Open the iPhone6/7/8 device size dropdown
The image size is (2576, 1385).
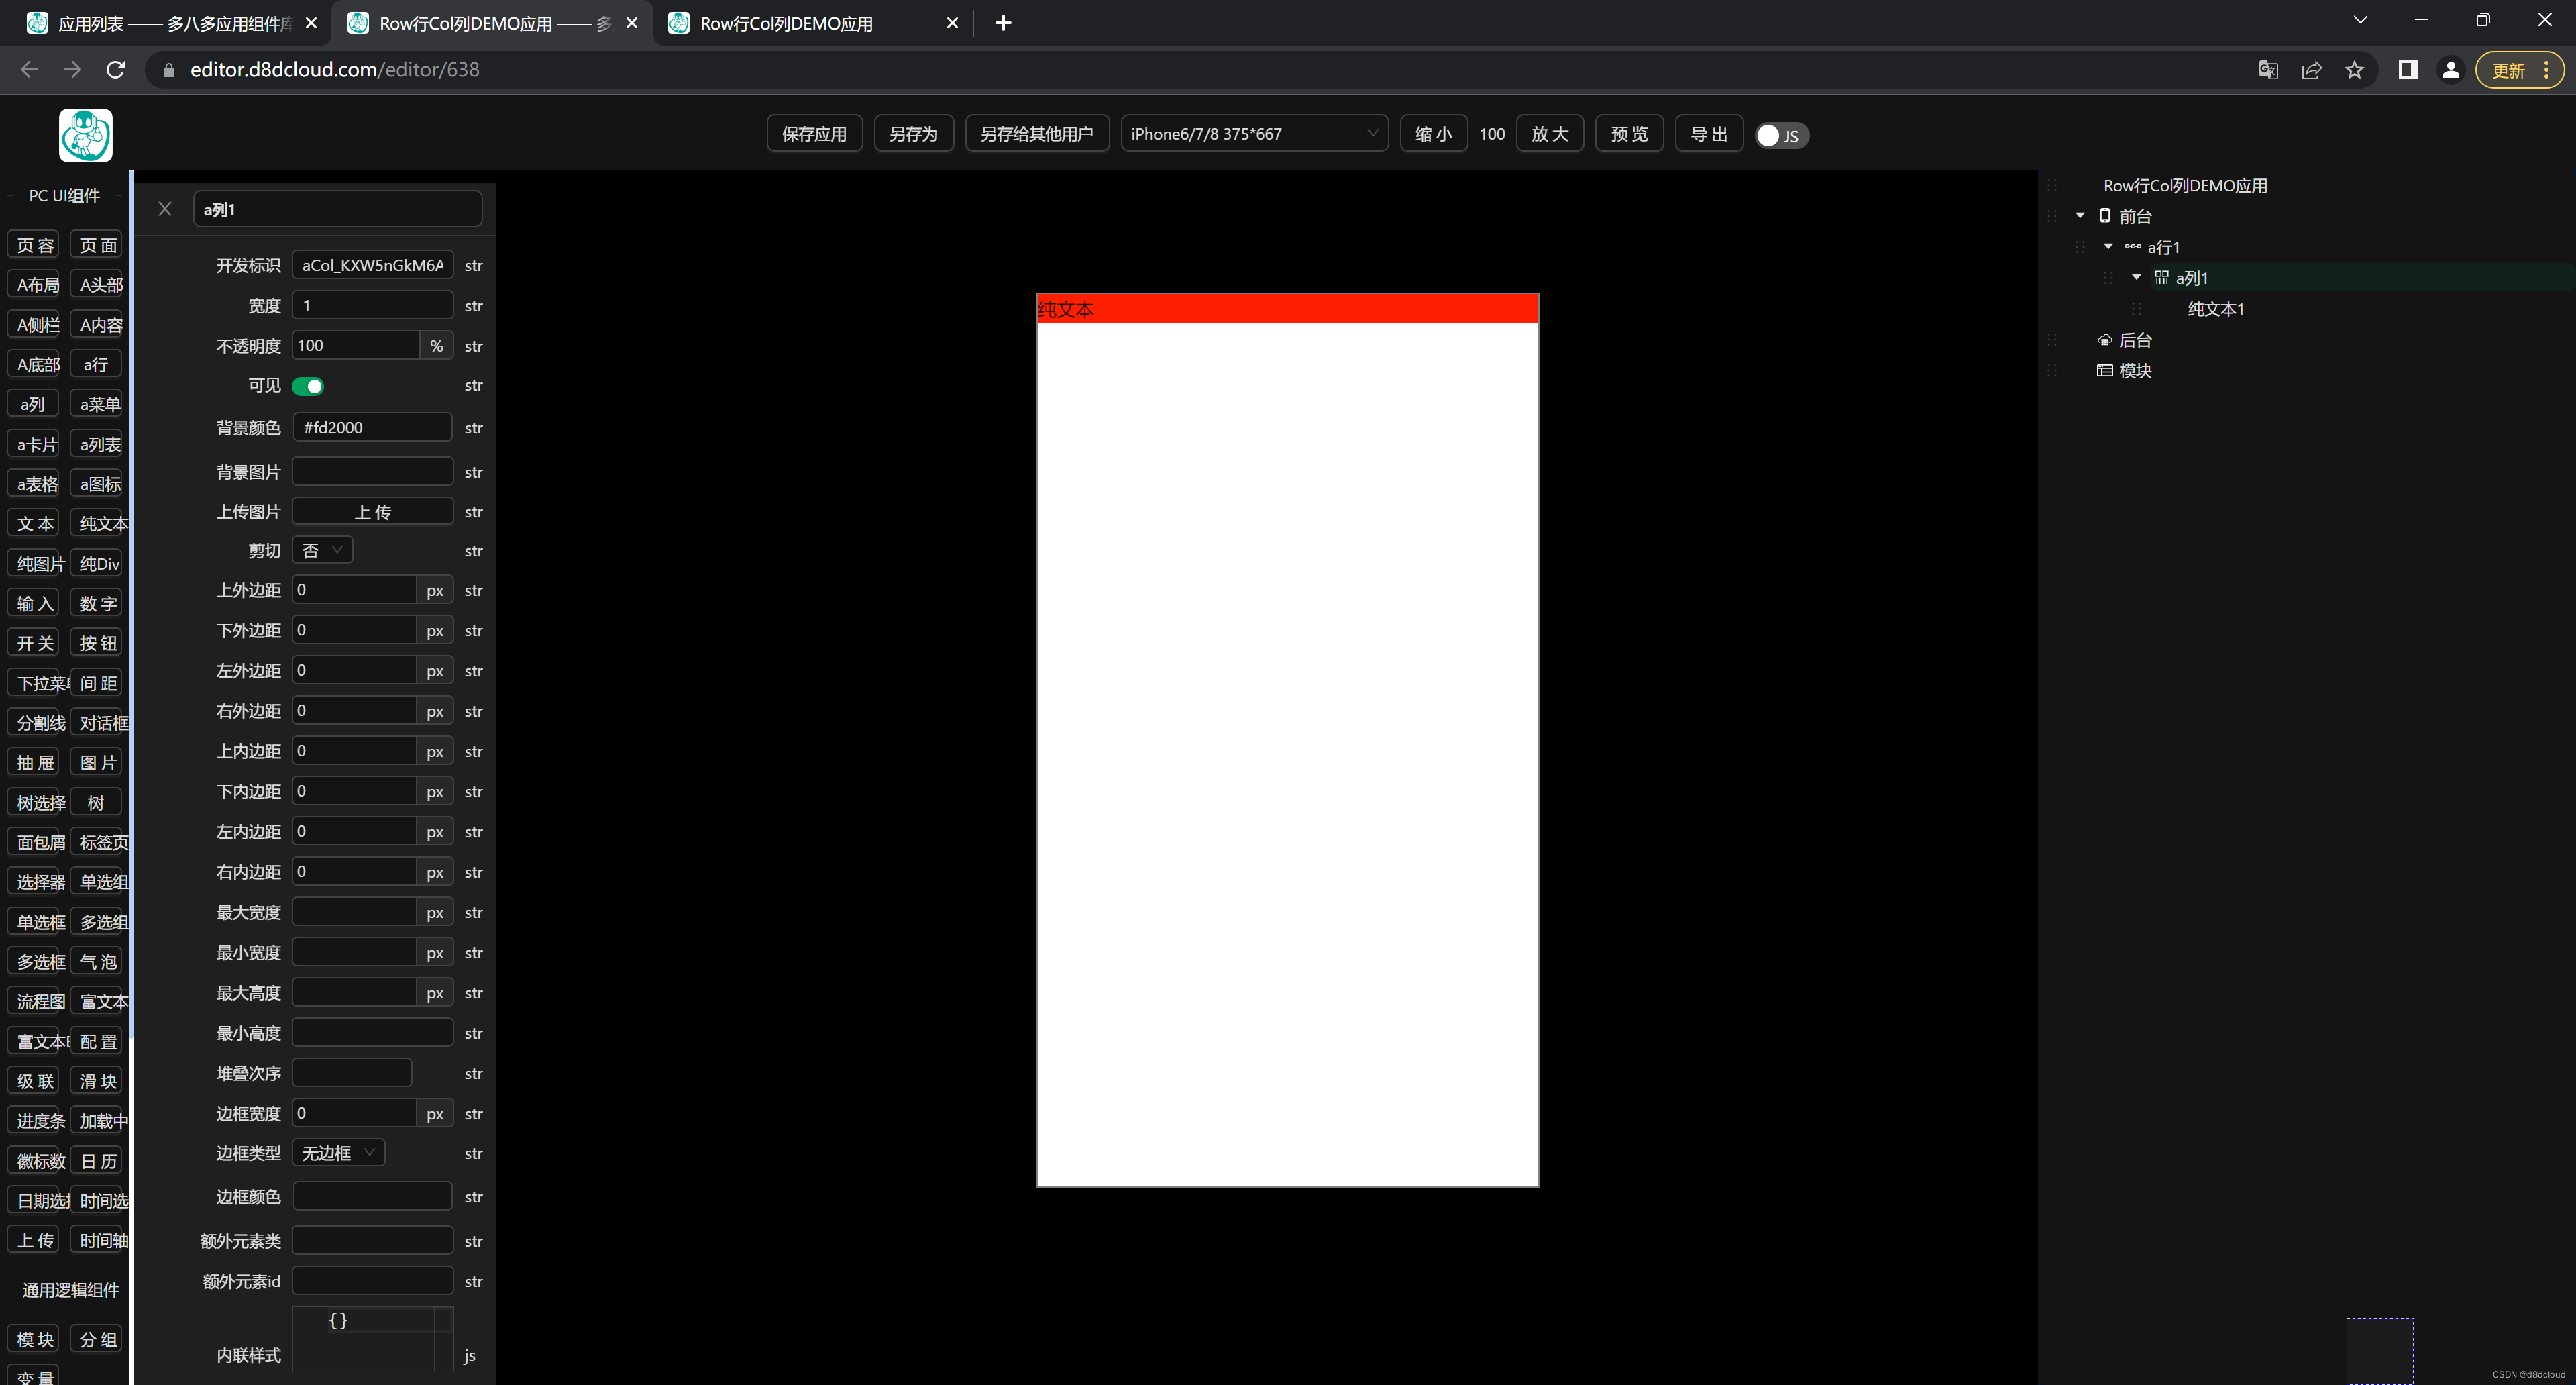click(1253, 134)
